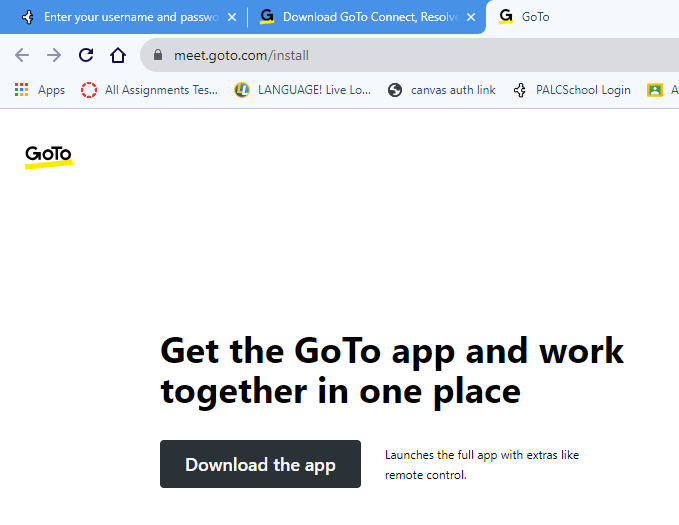This screenshot has width=679, height=525.
Task: Click the GoTo logo on the page
Action: point(48,156)
